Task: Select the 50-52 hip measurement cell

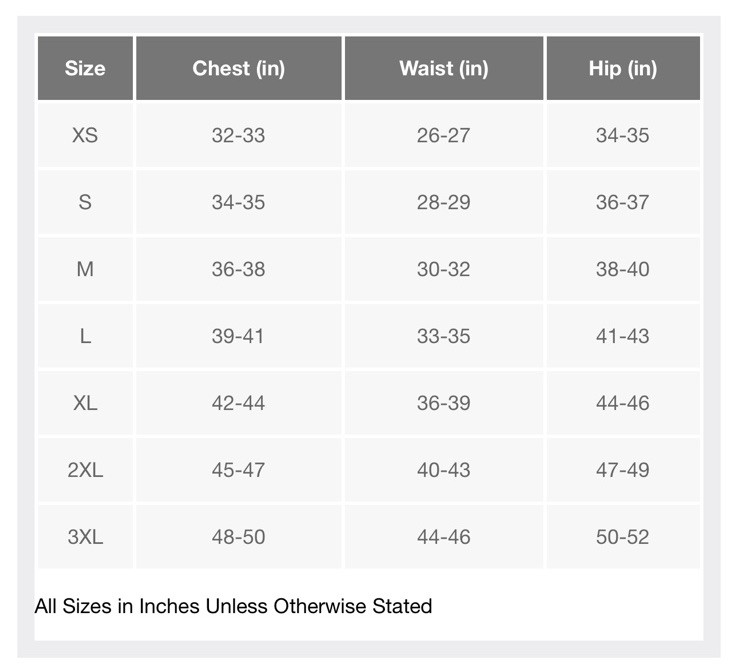Action: [622, 537]
